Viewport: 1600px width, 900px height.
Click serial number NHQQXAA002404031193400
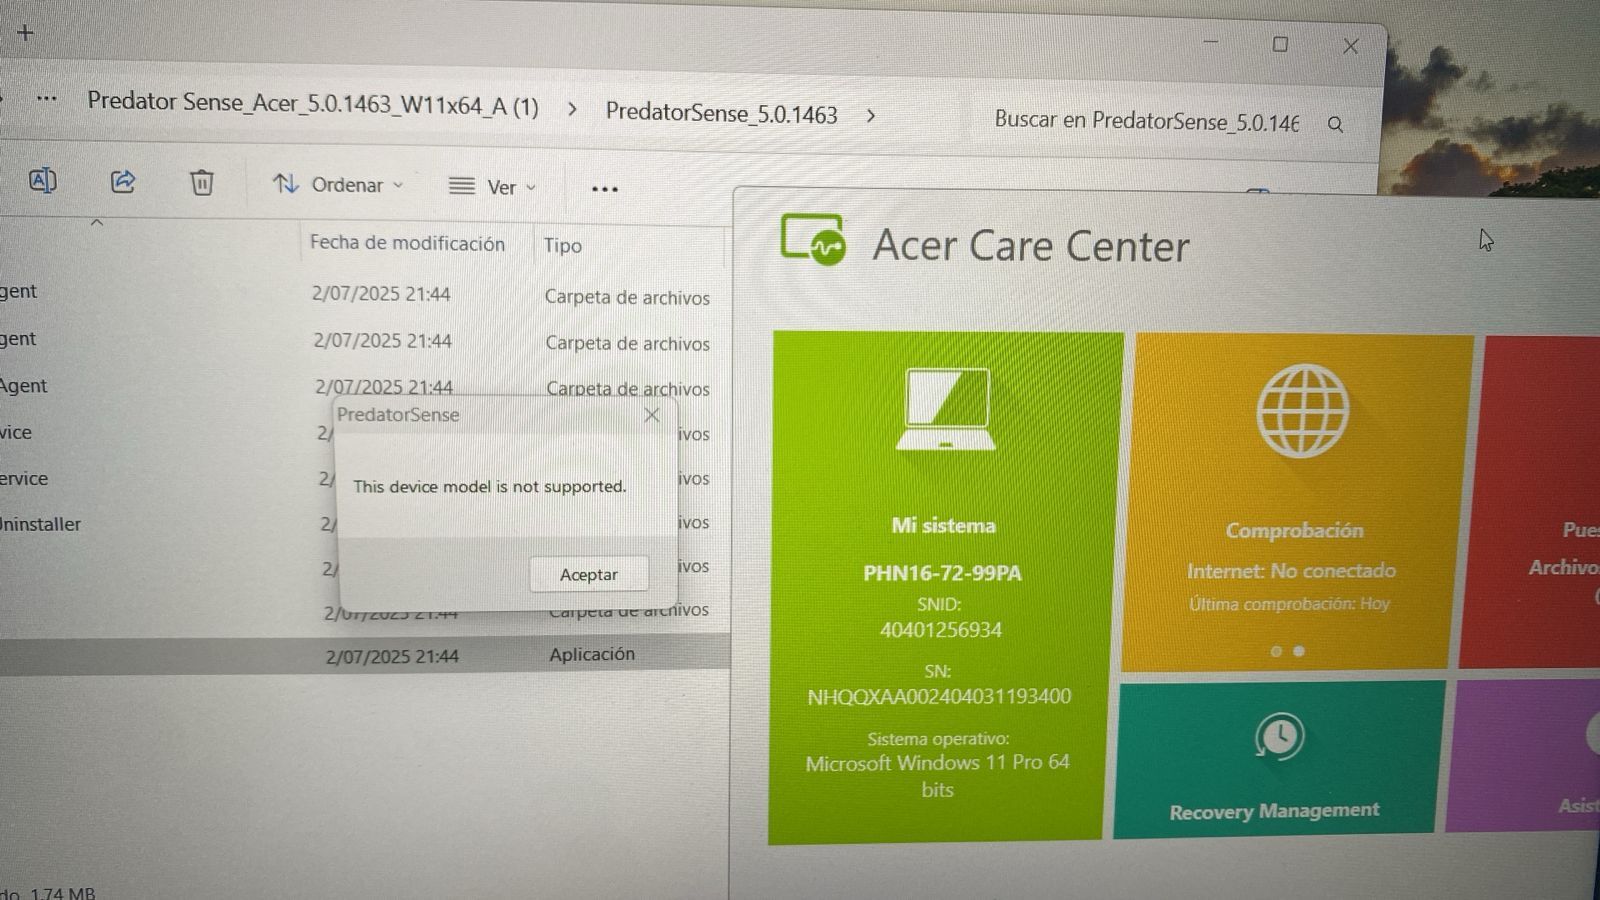[939, 696]
